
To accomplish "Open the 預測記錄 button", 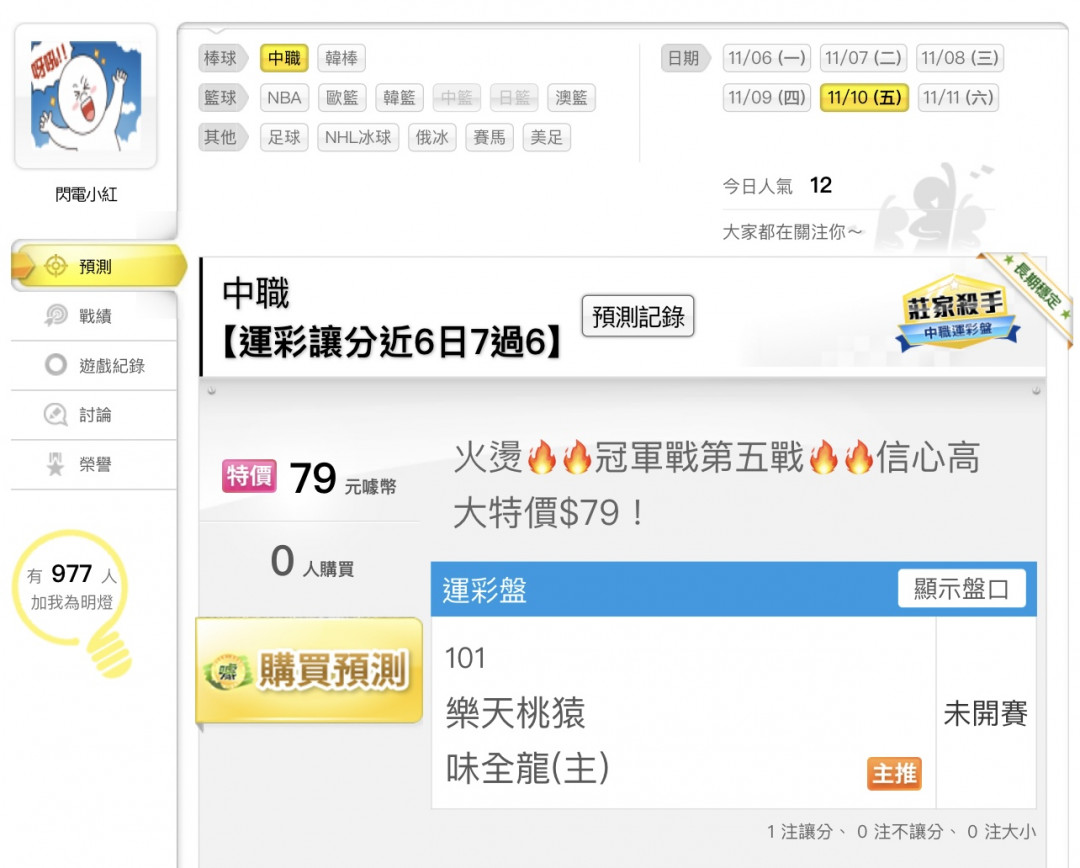I will click(638, 316).
